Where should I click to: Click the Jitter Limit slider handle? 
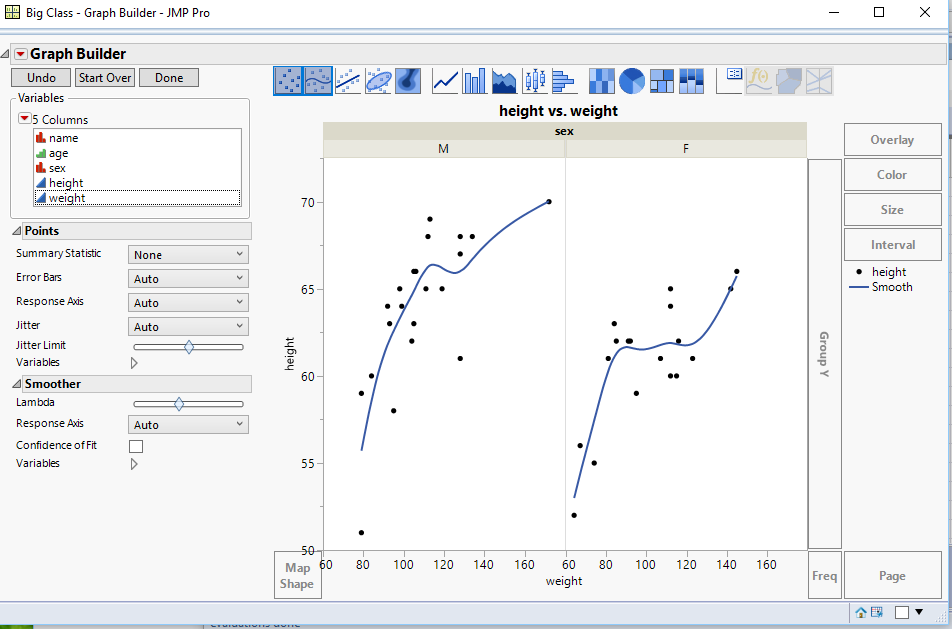pyautogui.click(x=189, y=347)
